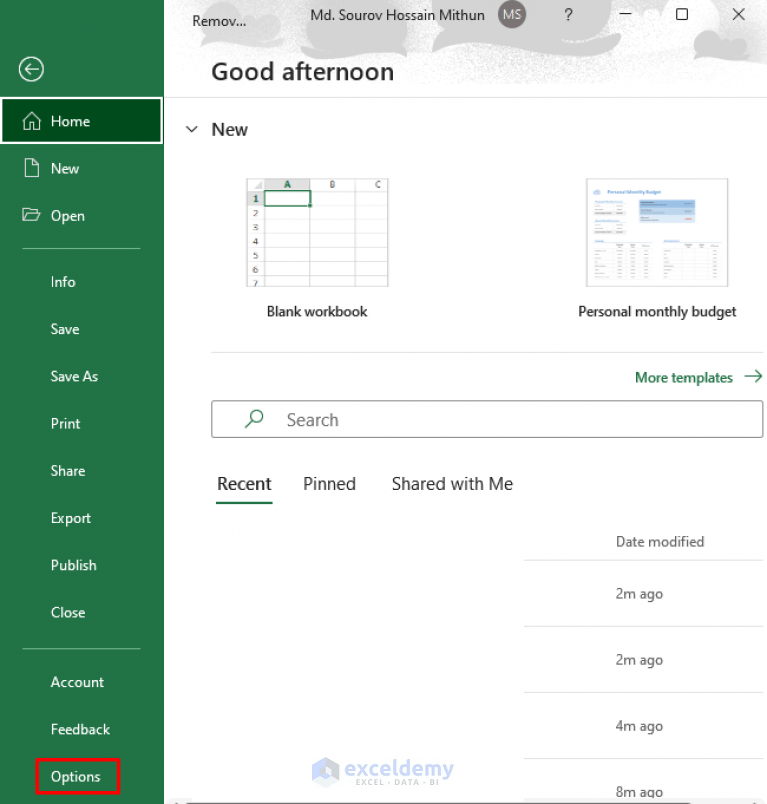Open the Feedback page
Viewport: 767px width, 804px height.
(80, 729)
